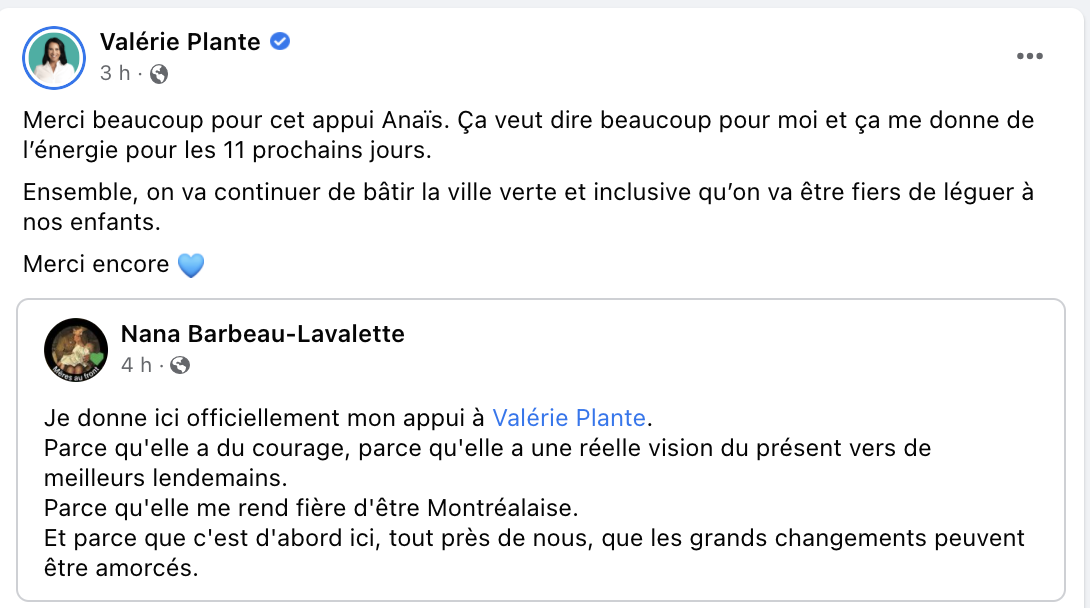The height and width of the screenshot is (608, 1090).
Task: Open Nana Barbeau-Lavalette's round avatar
Action: (76, 350)
